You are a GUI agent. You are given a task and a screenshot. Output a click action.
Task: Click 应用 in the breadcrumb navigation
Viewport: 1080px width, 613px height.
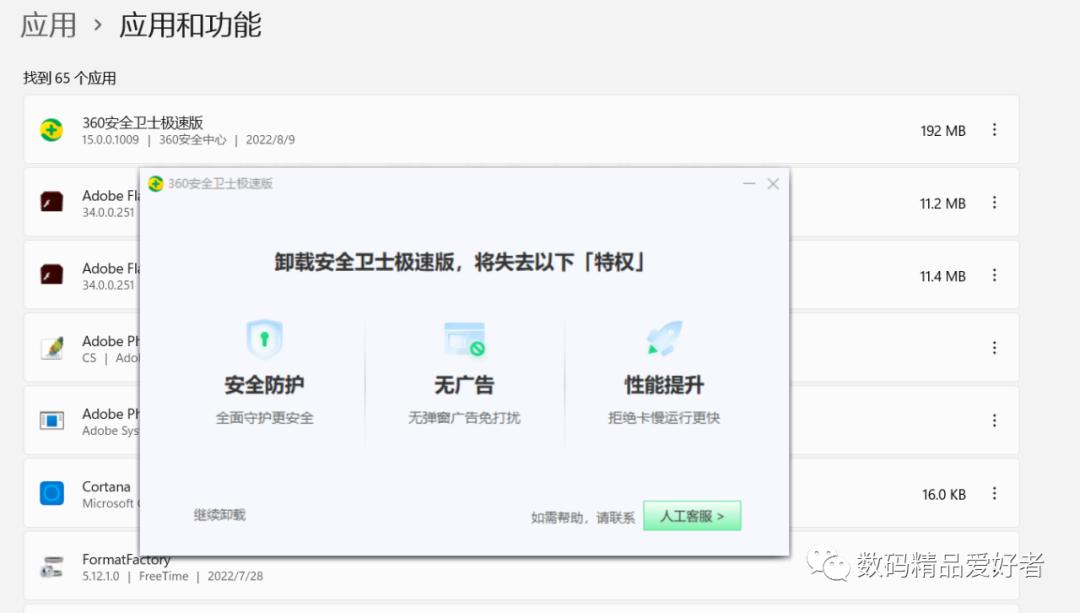47,25
